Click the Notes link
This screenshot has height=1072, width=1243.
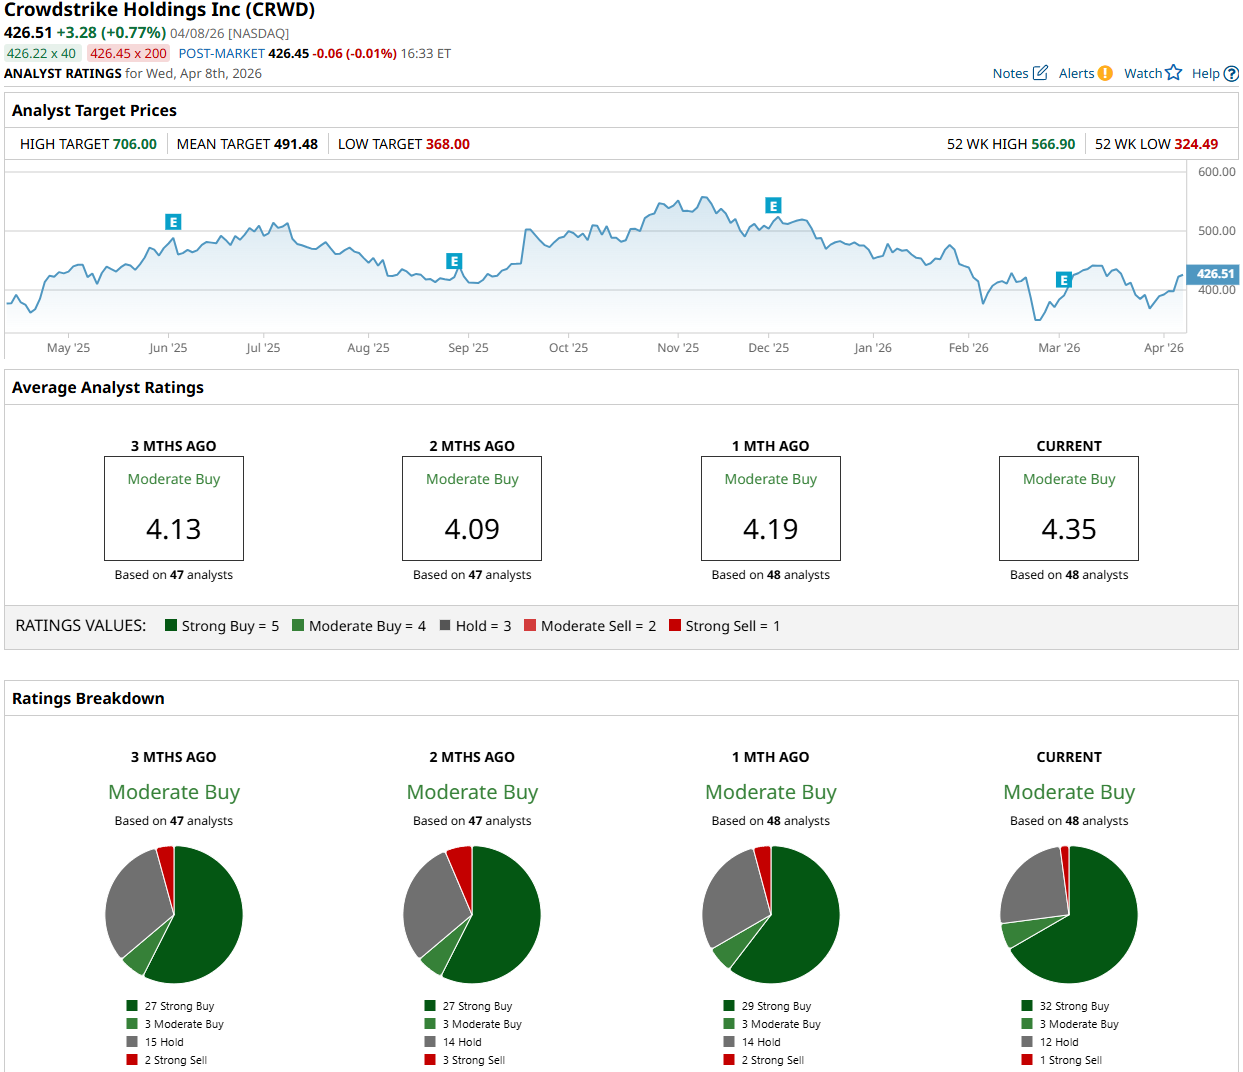pyautogui.click(x=1010, y=74)
